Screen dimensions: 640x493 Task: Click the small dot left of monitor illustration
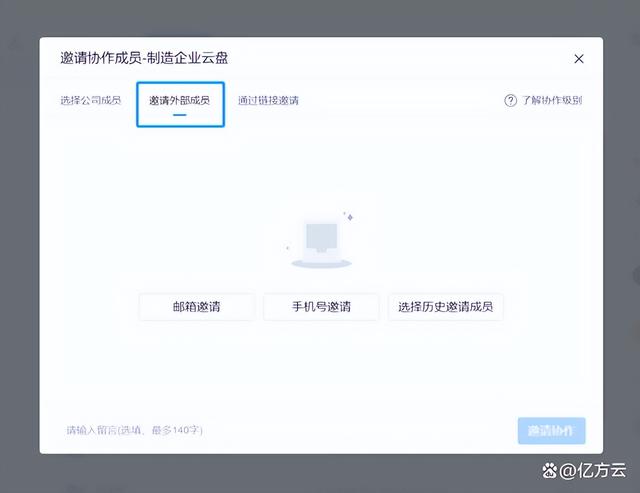pyautogui.click(x=287, y=247)
